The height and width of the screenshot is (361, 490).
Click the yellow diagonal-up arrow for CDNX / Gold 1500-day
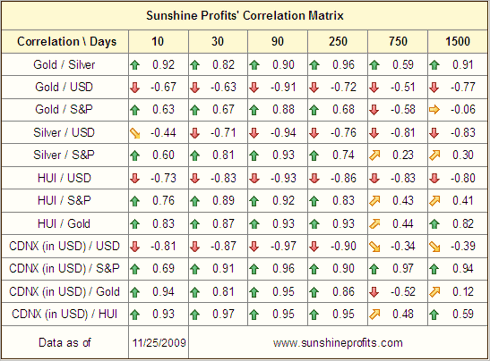pos(435,292)
